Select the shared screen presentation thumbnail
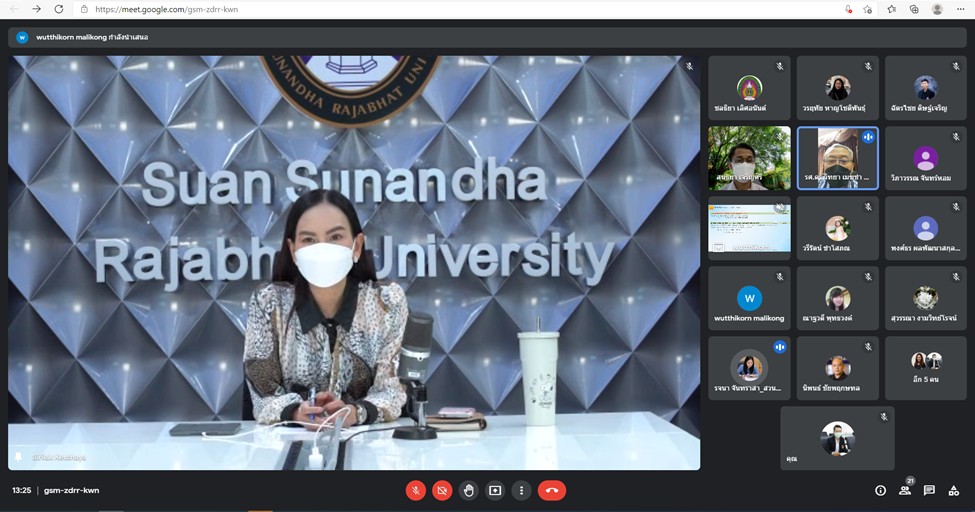The width and height of the screenshot is (975, 512). click(749, 228)
